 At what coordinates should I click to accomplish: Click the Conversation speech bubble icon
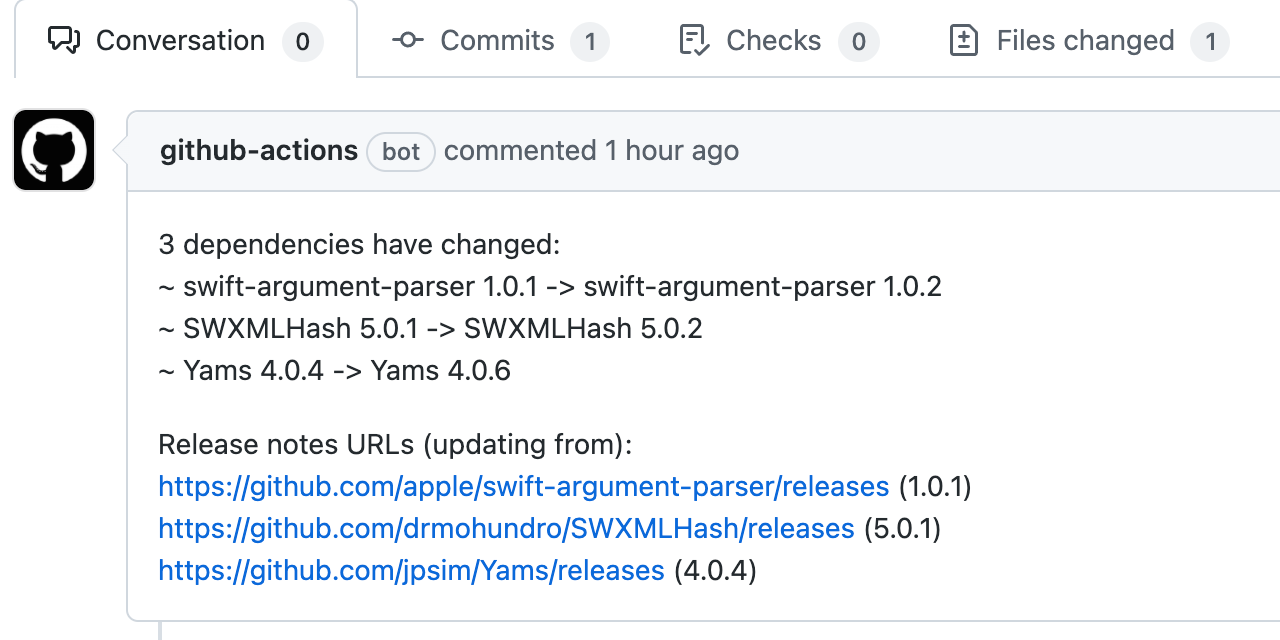pos(64,40)
